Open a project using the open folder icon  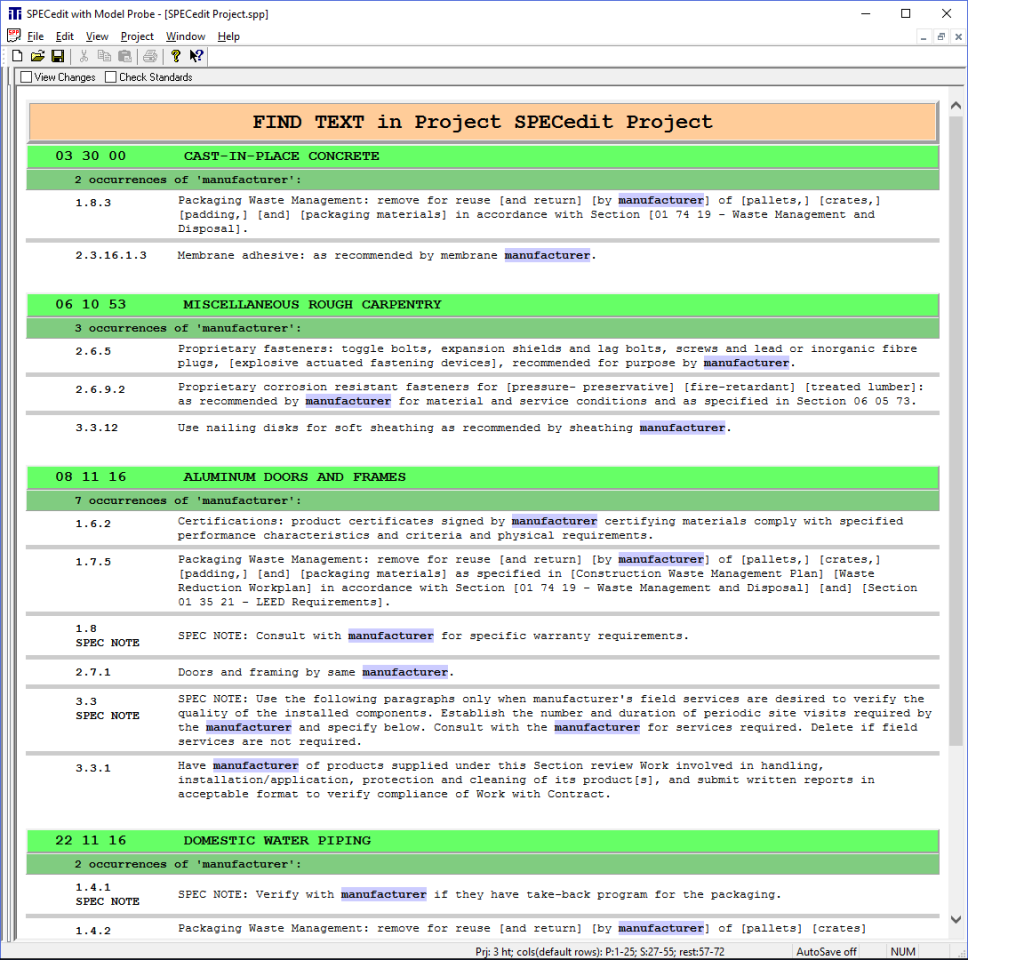pyautogui.click(x=37, y=56)
